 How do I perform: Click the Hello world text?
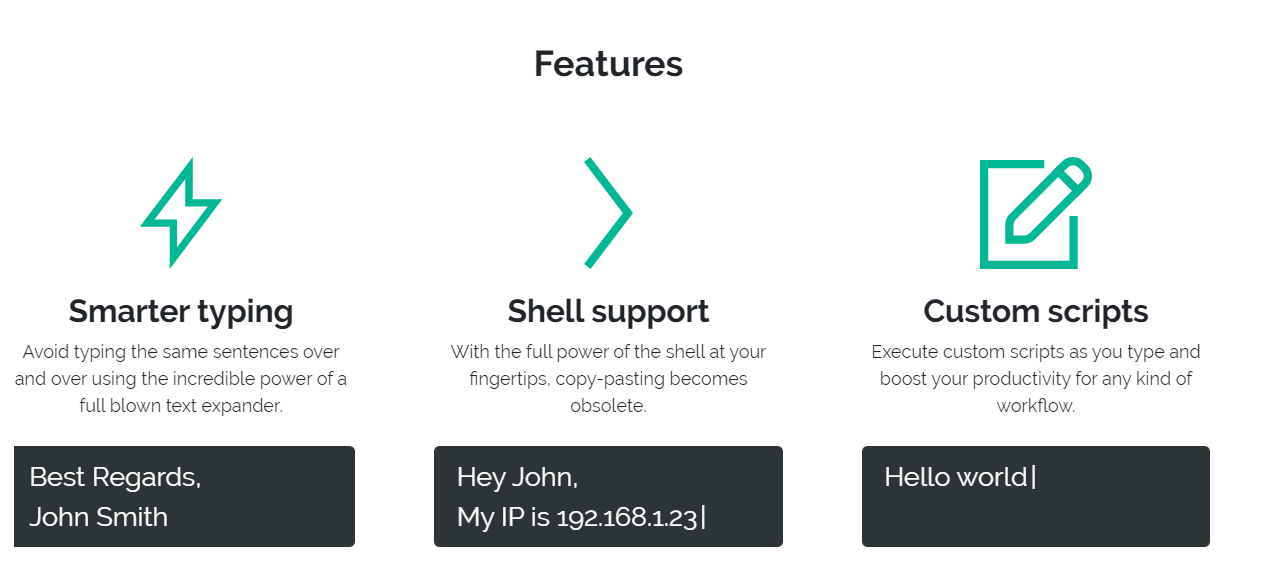coord(956,477)
